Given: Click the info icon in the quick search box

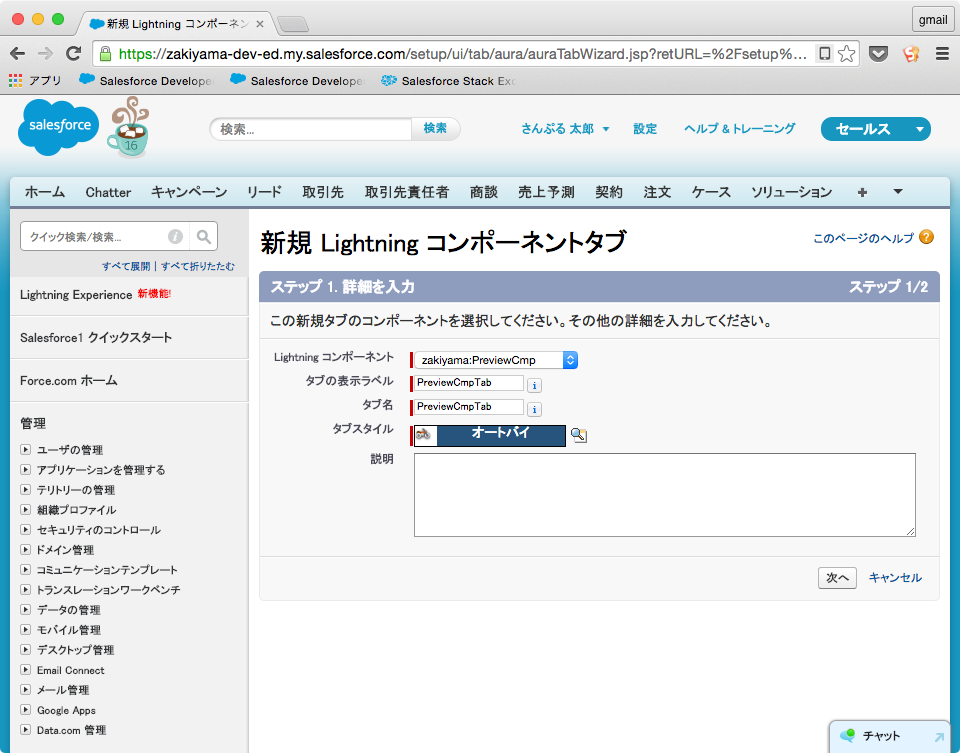Looking at the screenshot, I should (x=175, y=236).
